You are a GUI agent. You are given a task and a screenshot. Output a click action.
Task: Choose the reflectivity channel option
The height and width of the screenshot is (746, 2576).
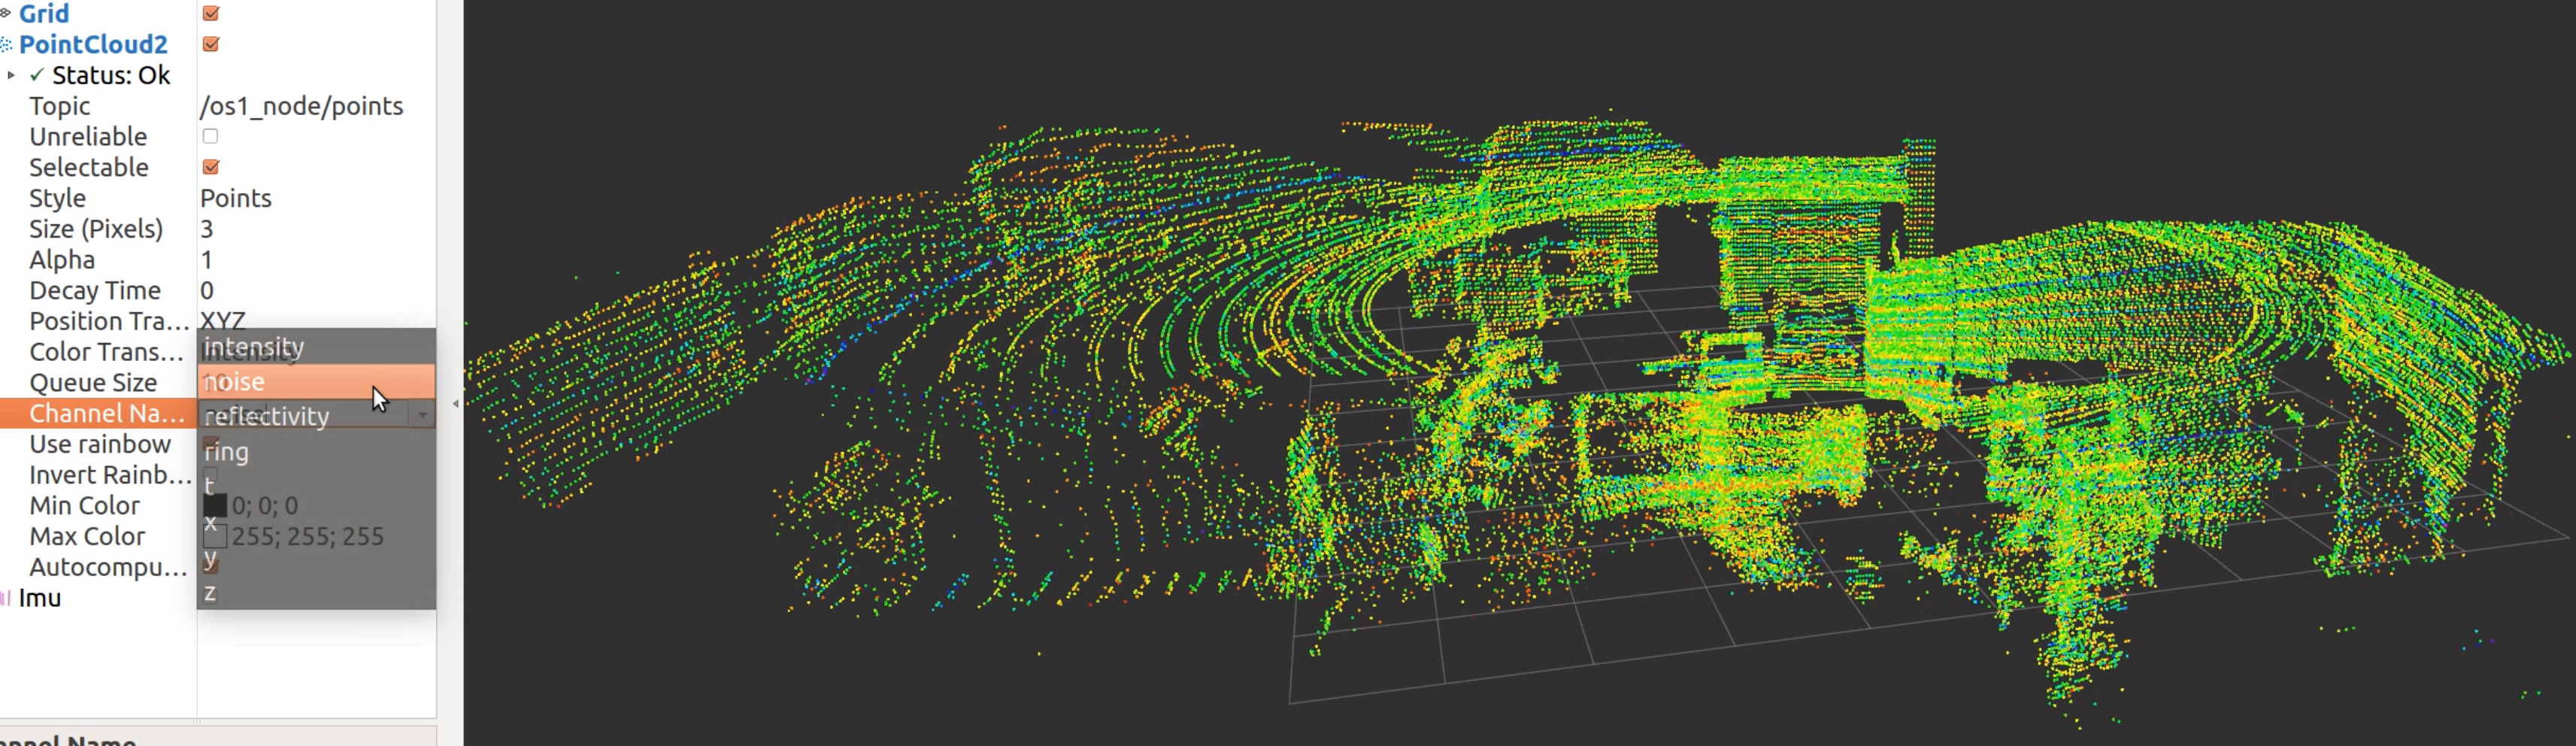[x=266, y=416]
